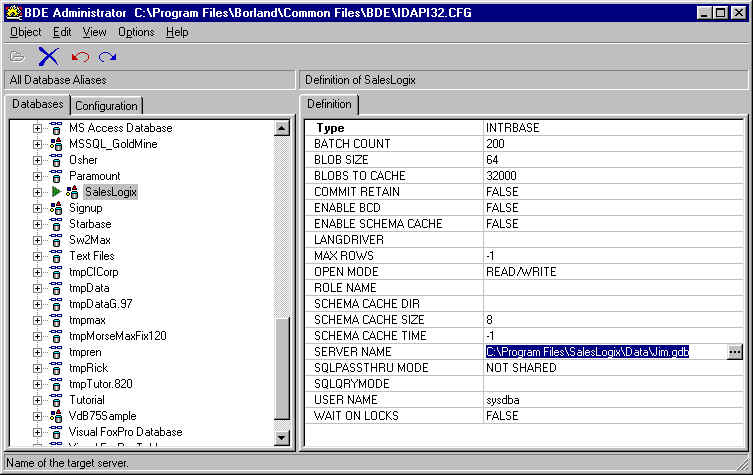The height and width of the screenshot is (475, 753).
Task: Select the Osher database icon
Action: click(x=56, y=160)
